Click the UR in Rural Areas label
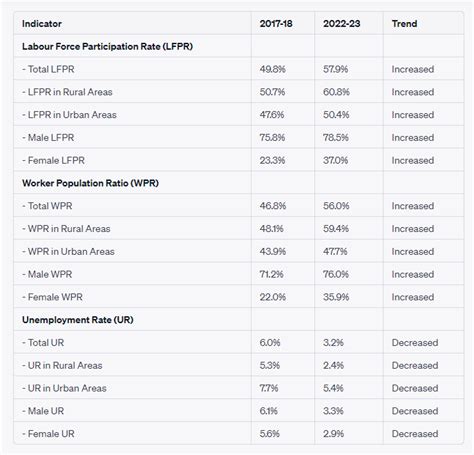474x455 pixels. [x=62, y=365]
